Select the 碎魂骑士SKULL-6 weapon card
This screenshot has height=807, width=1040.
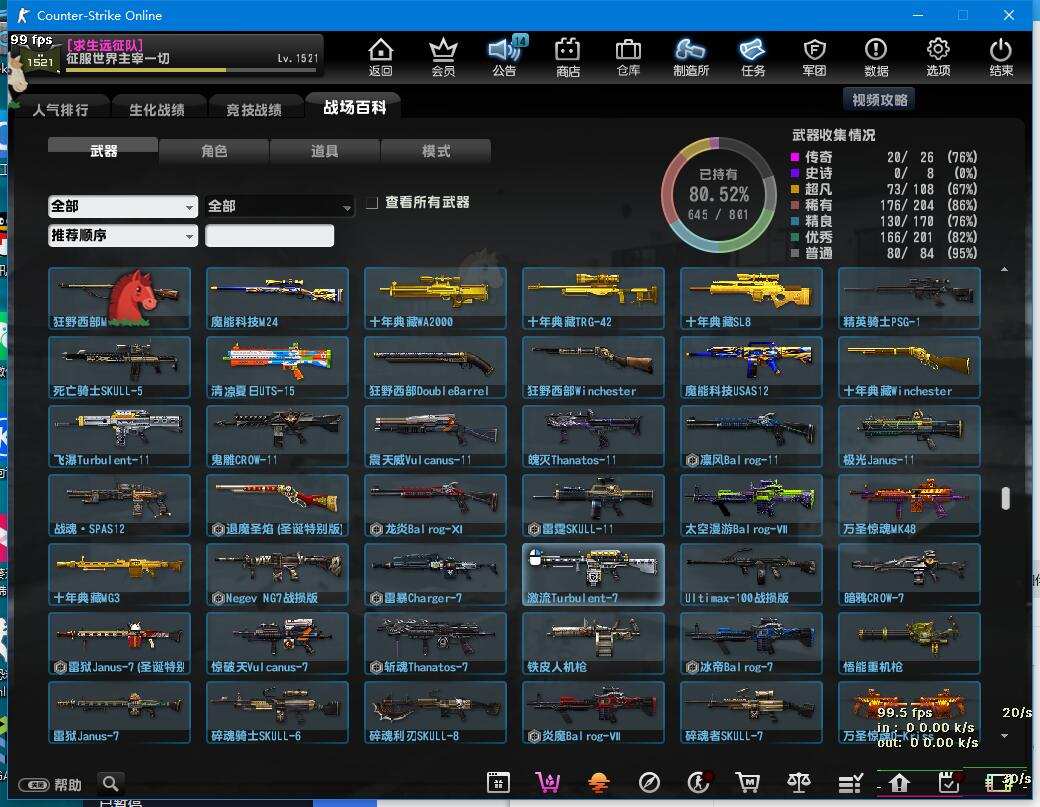(277, 712)
